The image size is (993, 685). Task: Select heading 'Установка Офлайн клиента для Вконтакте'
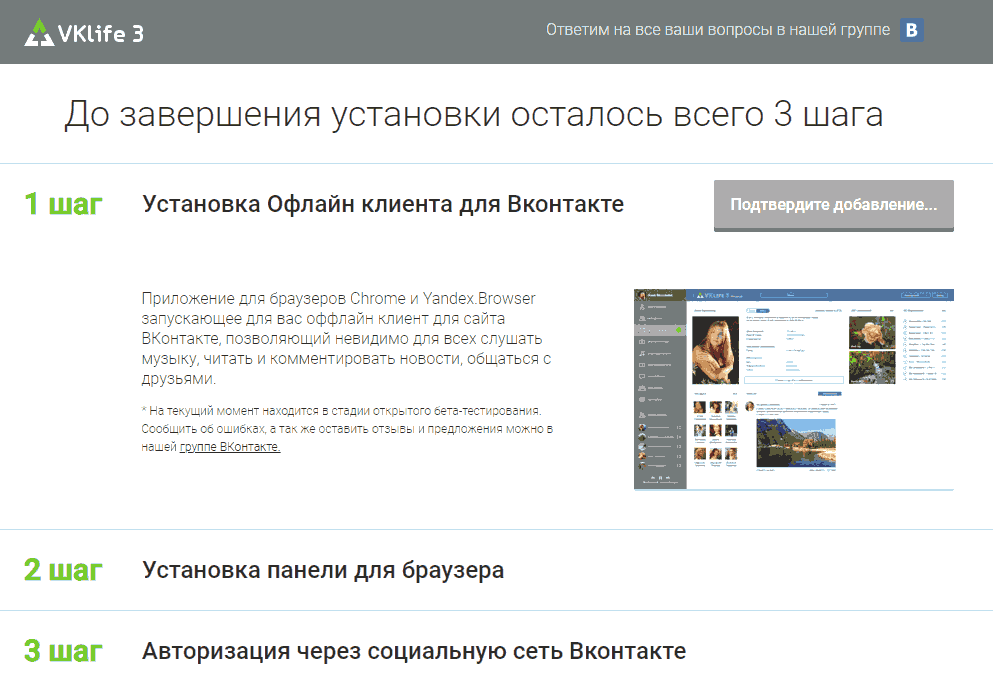[383, 204]
